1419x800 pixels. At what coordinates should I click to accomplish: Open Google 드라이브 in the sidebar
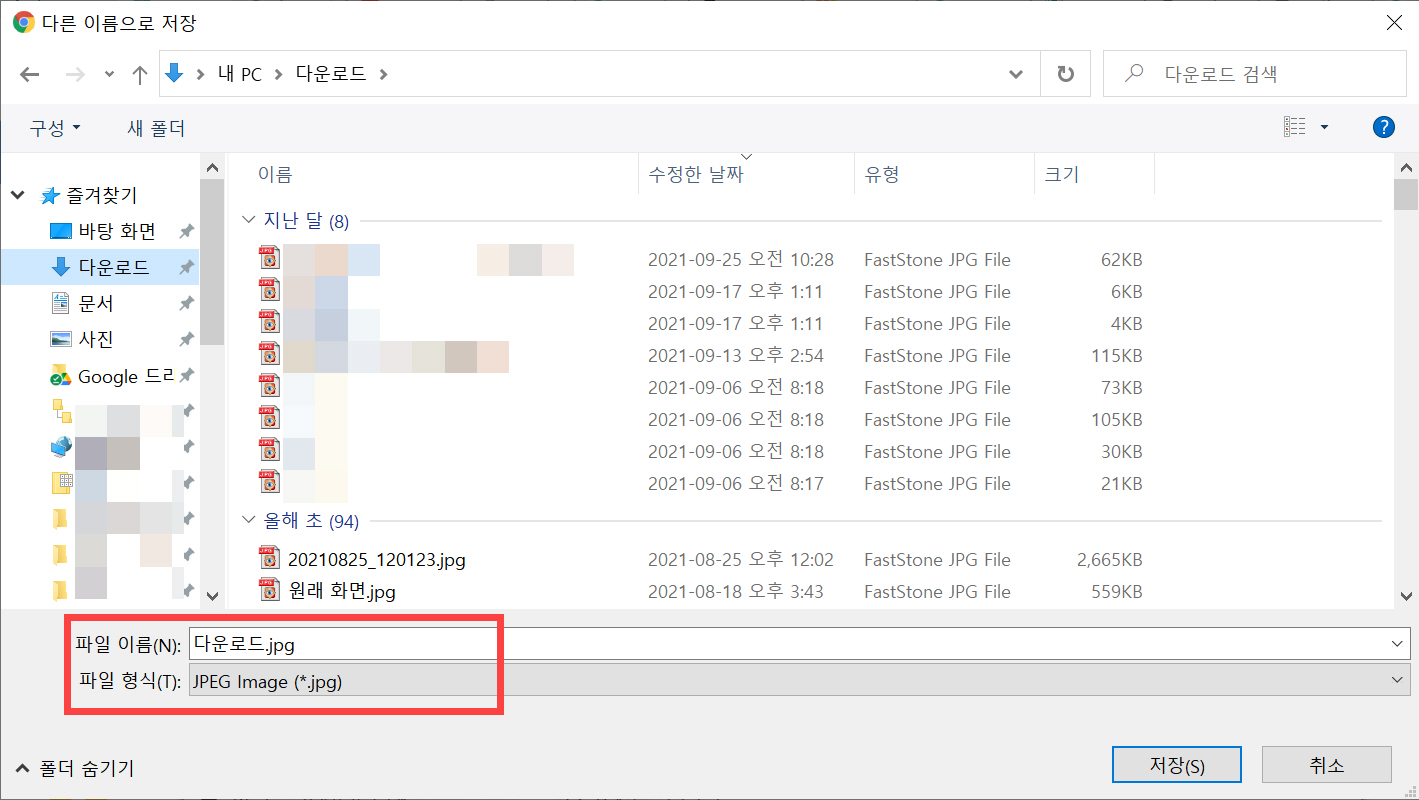click(126, 376)
